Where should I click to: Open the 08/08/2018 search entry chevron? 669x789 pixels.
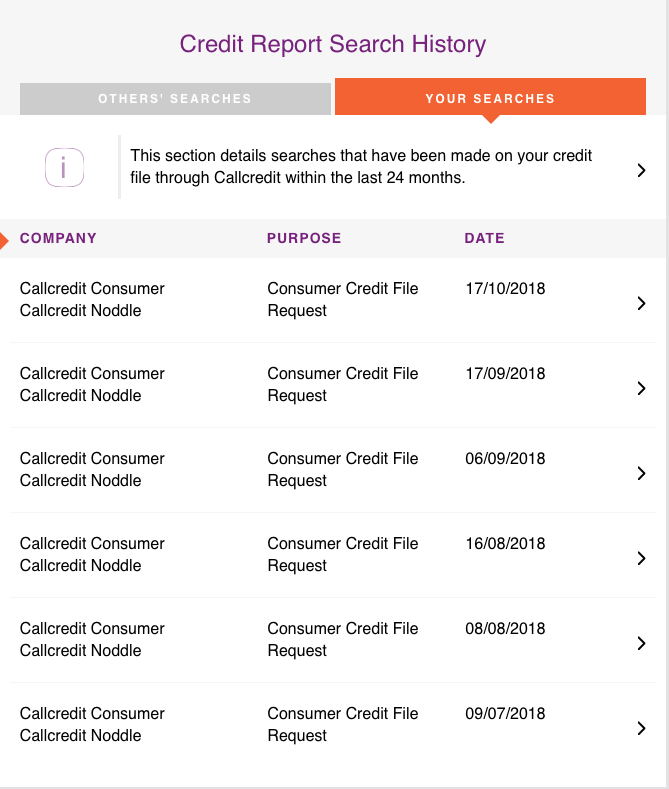pos(641,643)
